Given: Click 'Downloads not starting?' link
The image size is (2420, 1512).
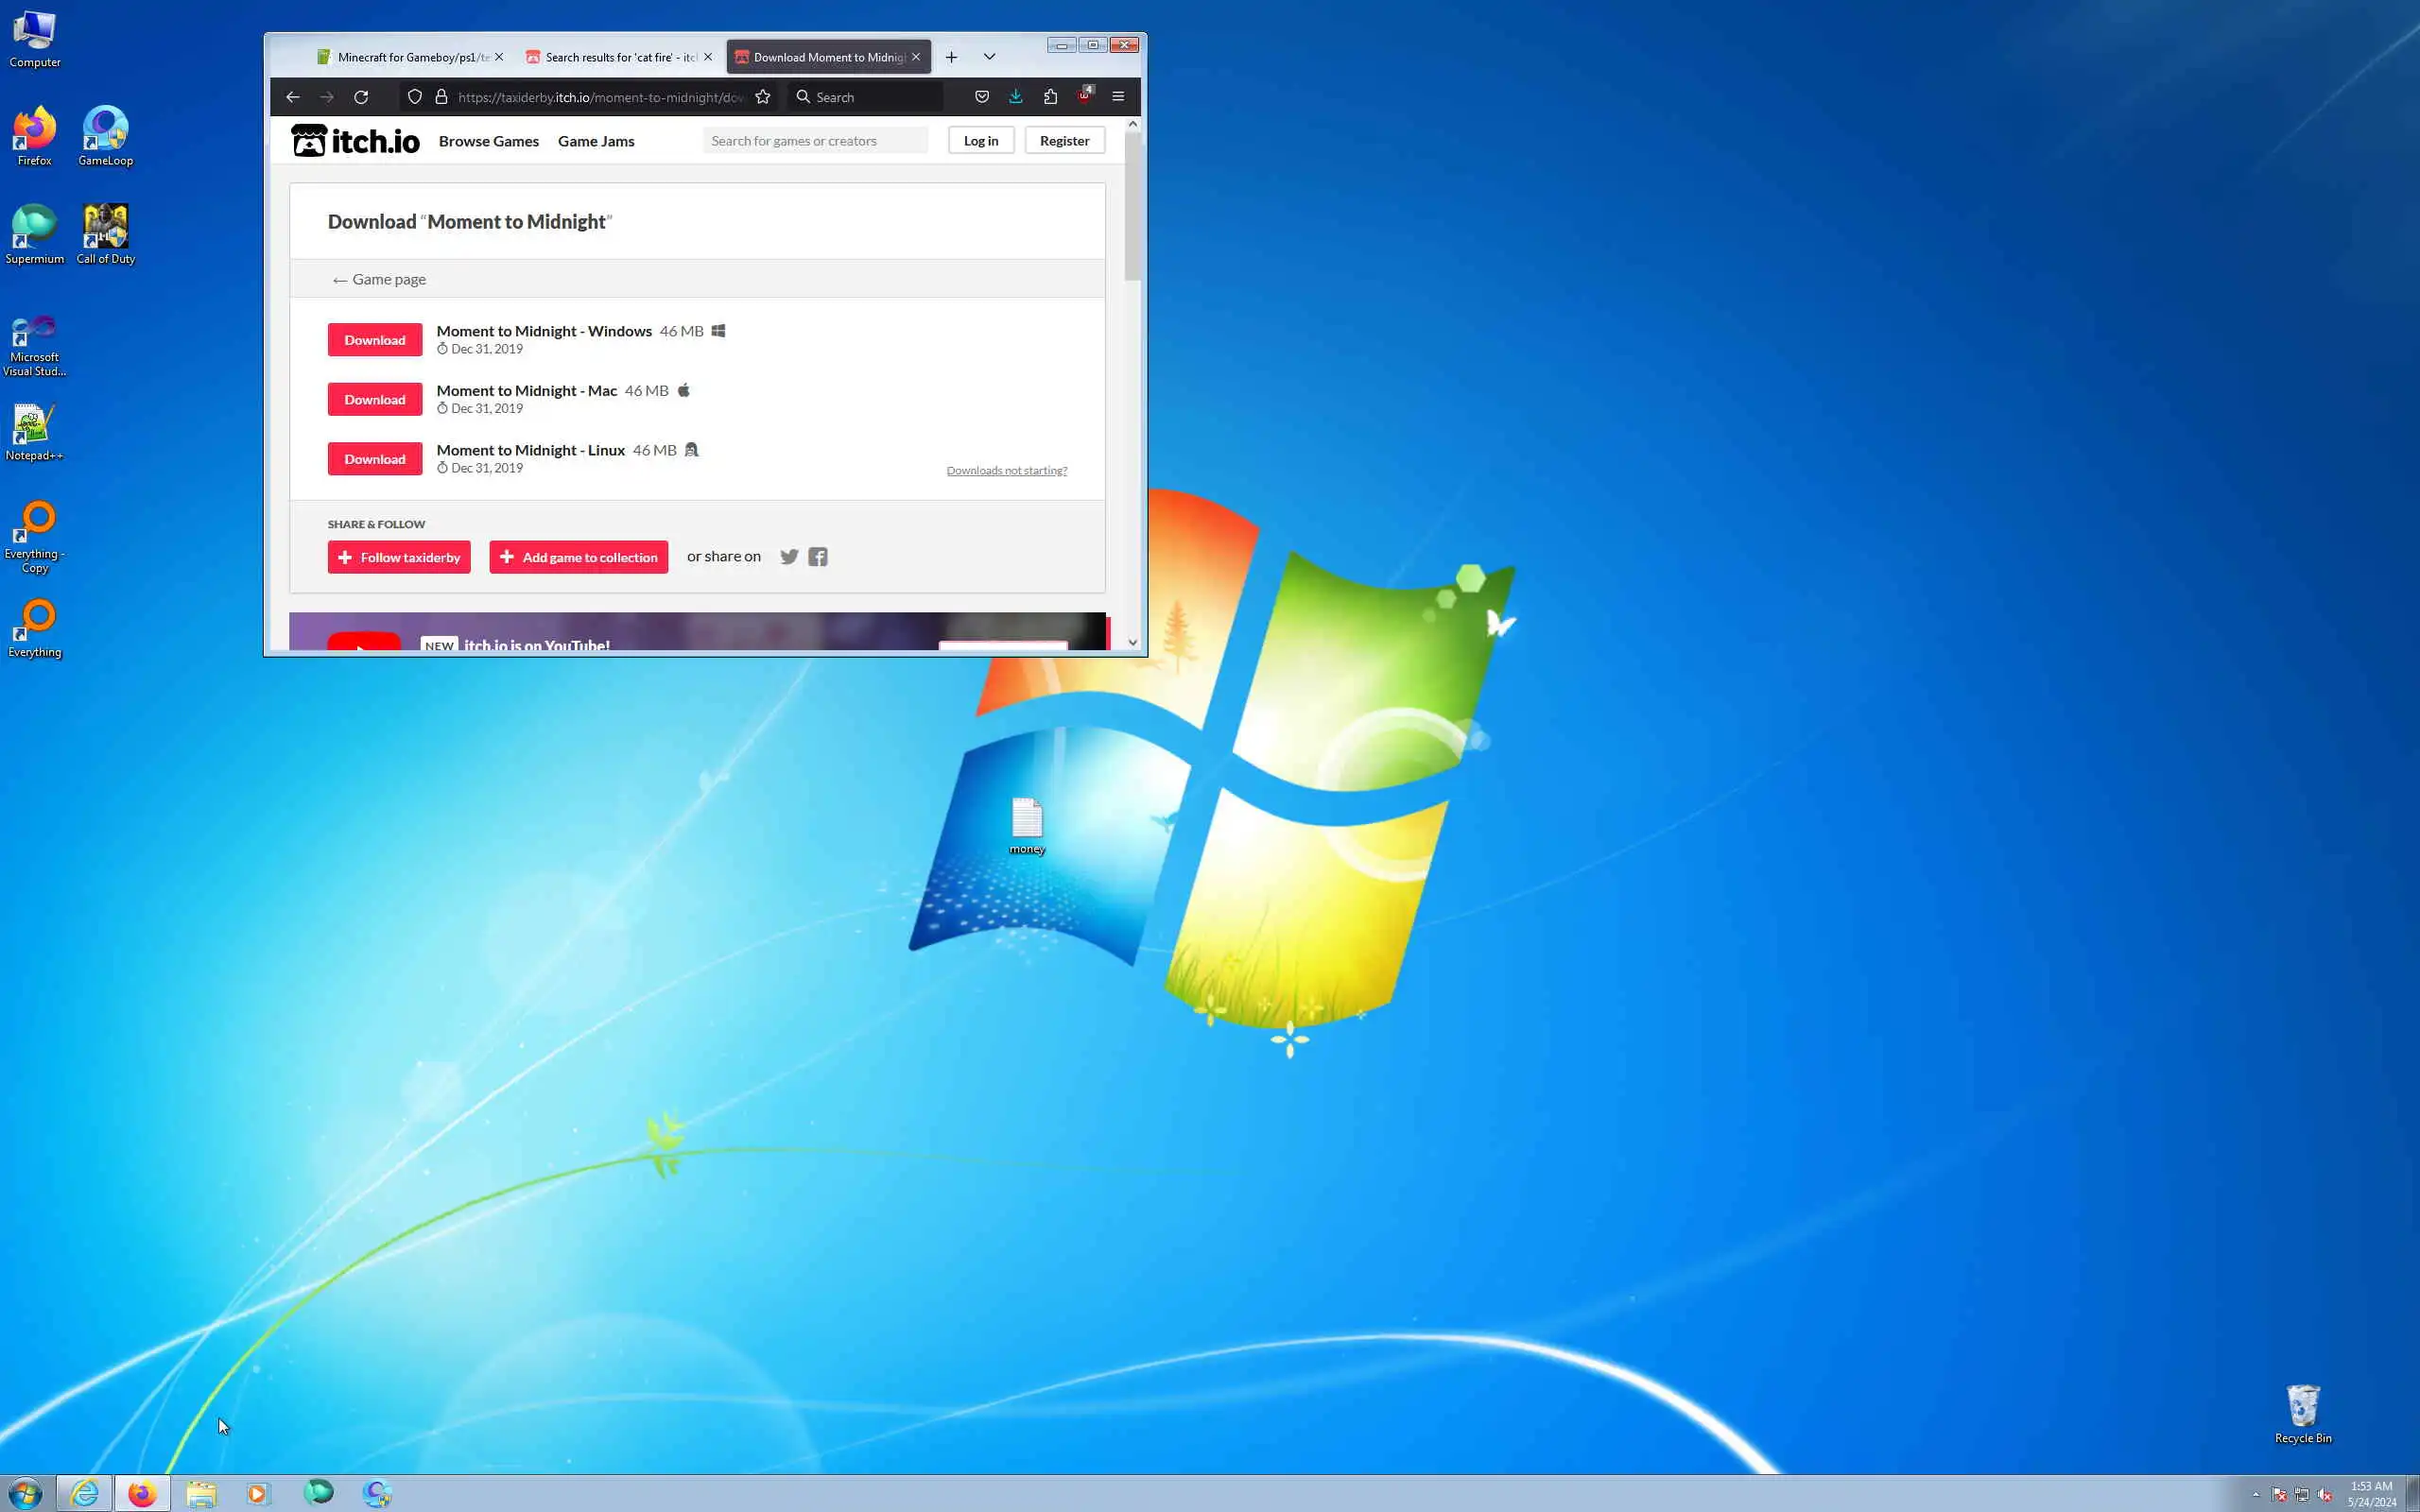Looking at the screenshot, I should (x=1006, y=471).
